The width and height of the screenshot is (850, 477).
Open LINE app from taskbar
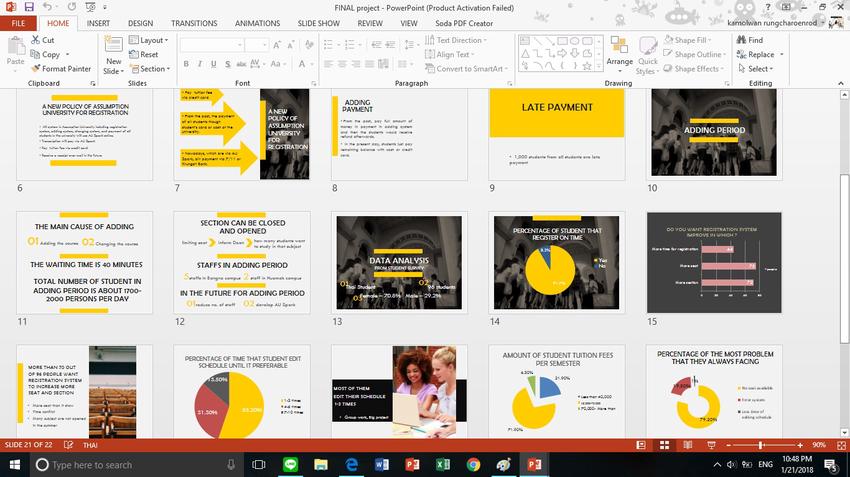pos(291,465)
